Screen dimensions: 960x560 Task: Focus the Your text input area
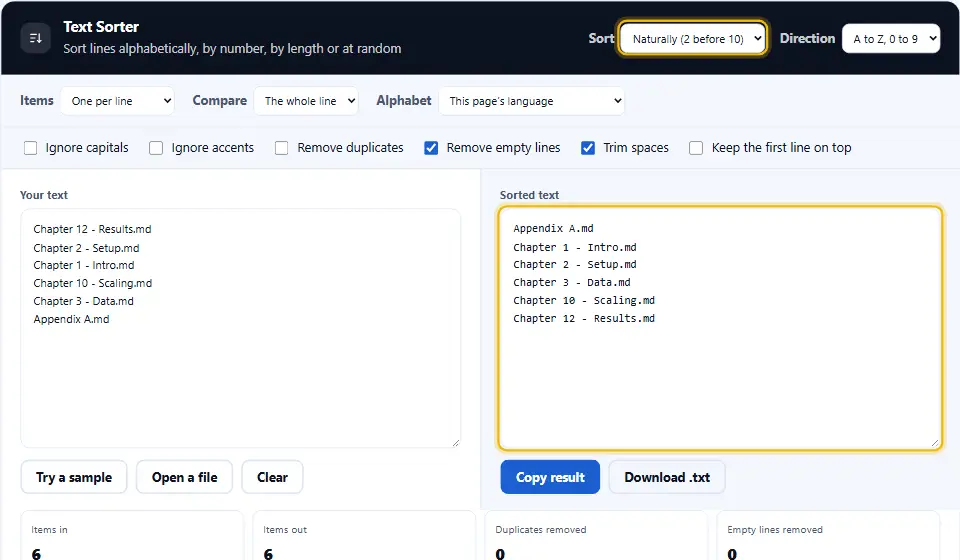241,328
